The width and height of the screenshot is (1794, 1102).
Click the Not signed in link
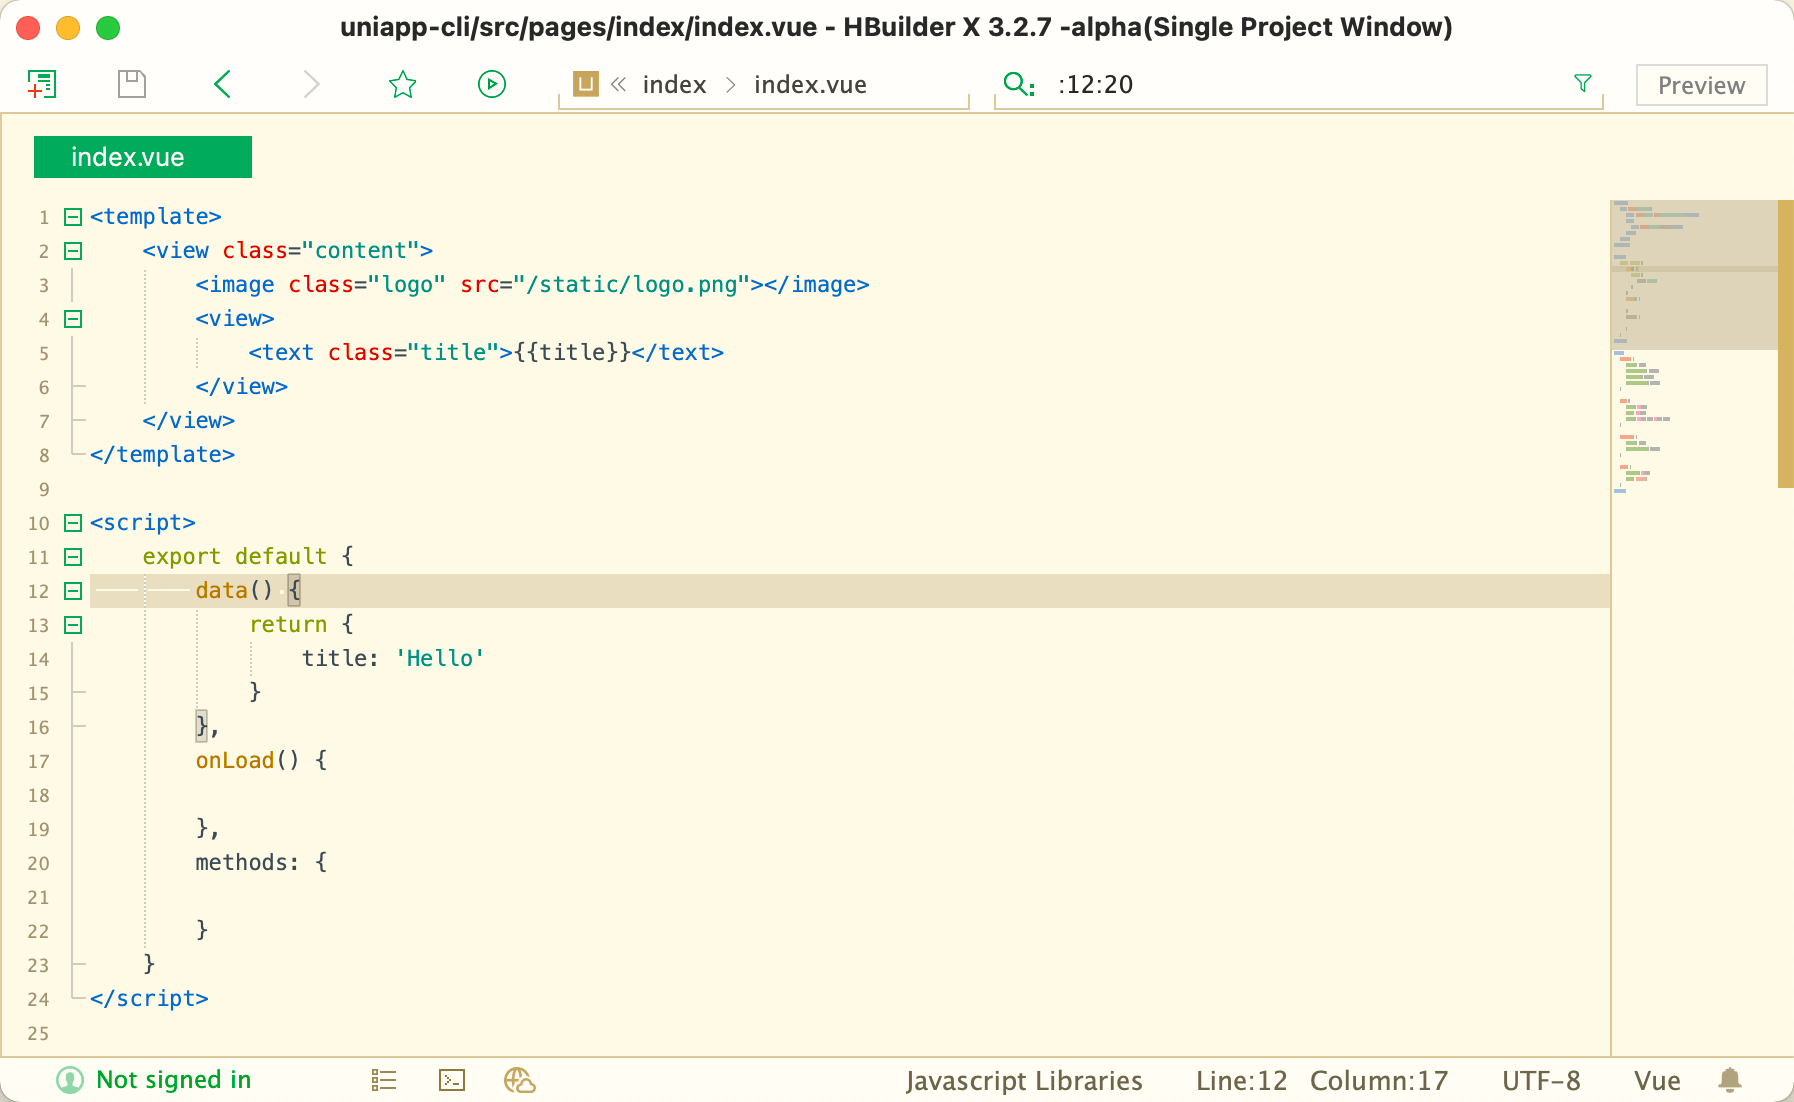(173, 1080)
